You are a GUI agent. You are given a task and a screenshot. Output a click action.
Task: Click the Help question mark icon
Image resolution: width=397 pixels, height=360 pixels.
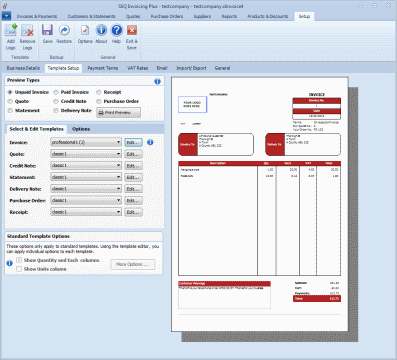pos(116,30)
